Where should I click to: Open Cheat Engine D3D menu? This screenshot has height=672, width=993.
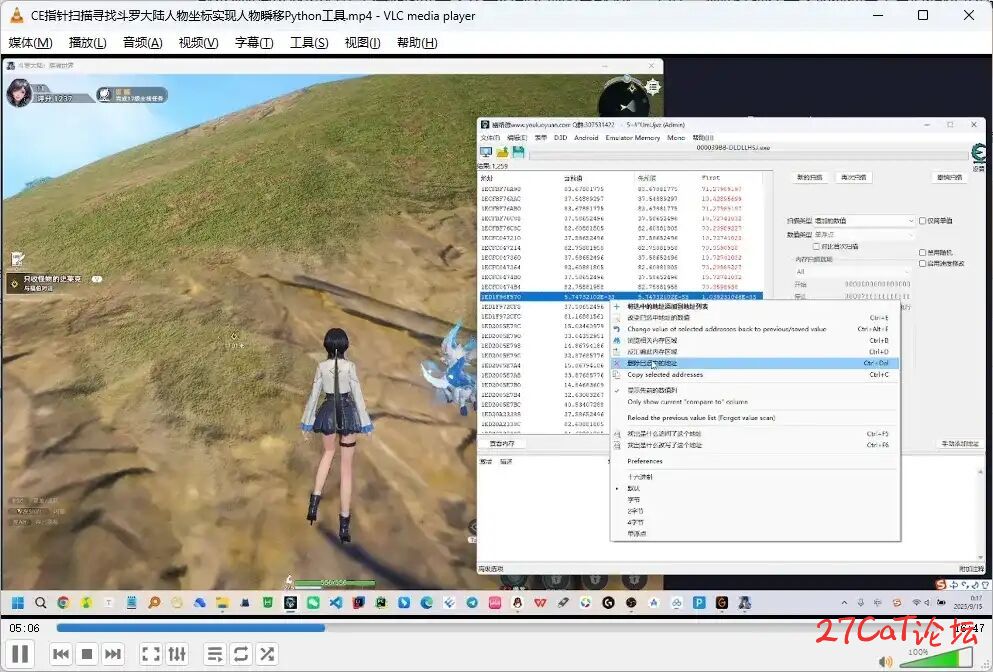point(560,137)
